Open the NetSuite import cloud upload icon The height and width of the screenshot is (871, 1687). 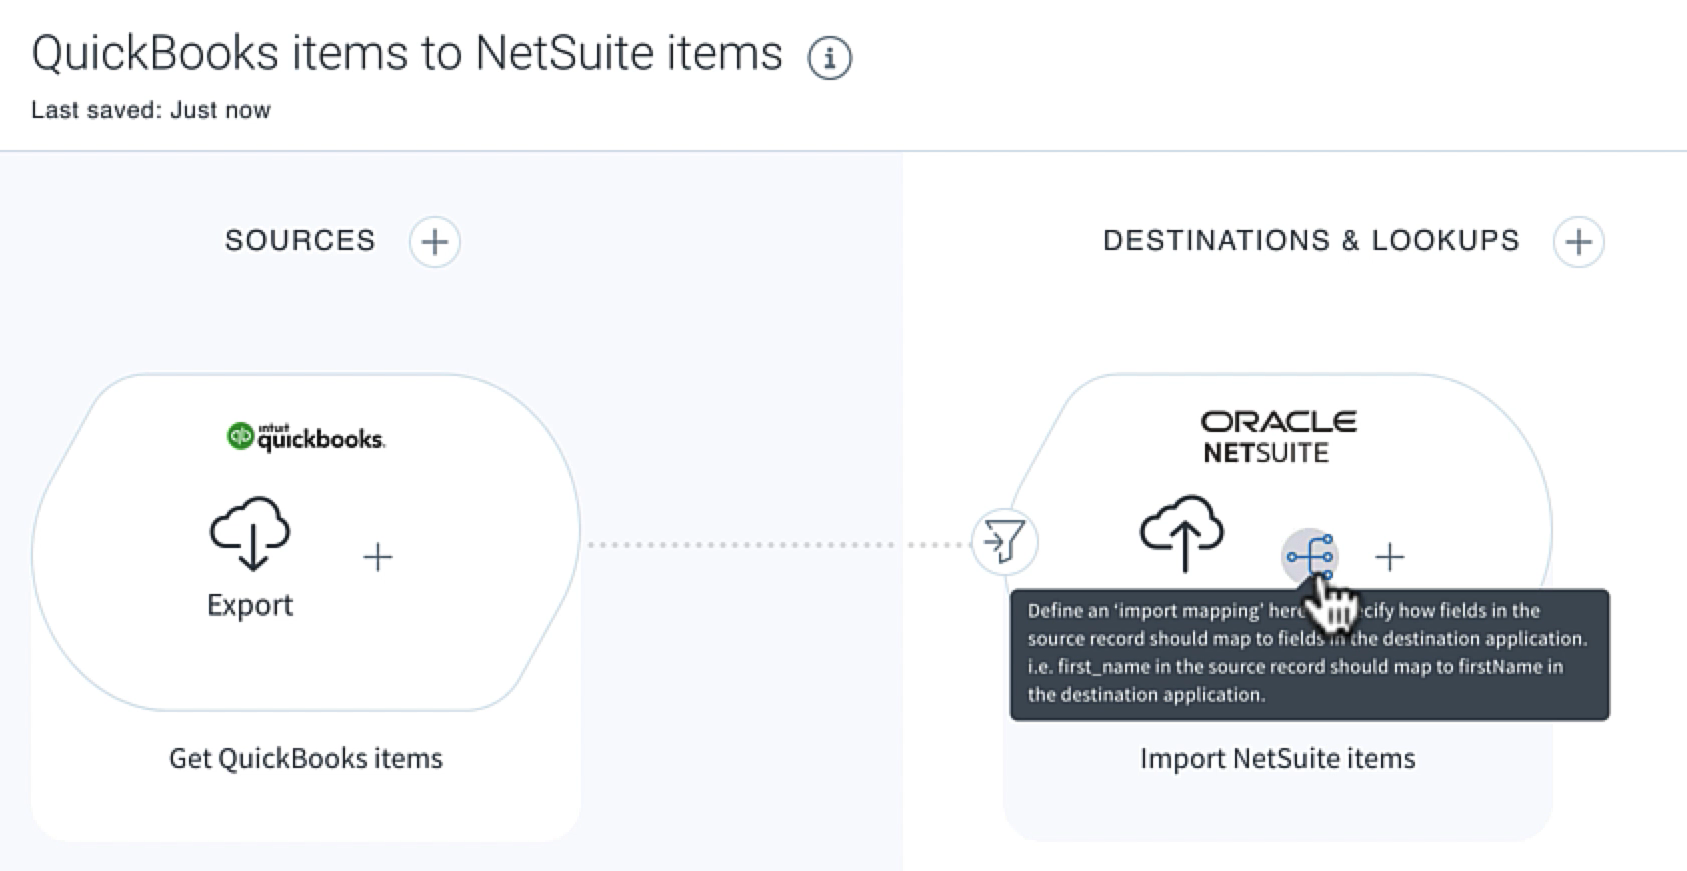coord(1182,533)
